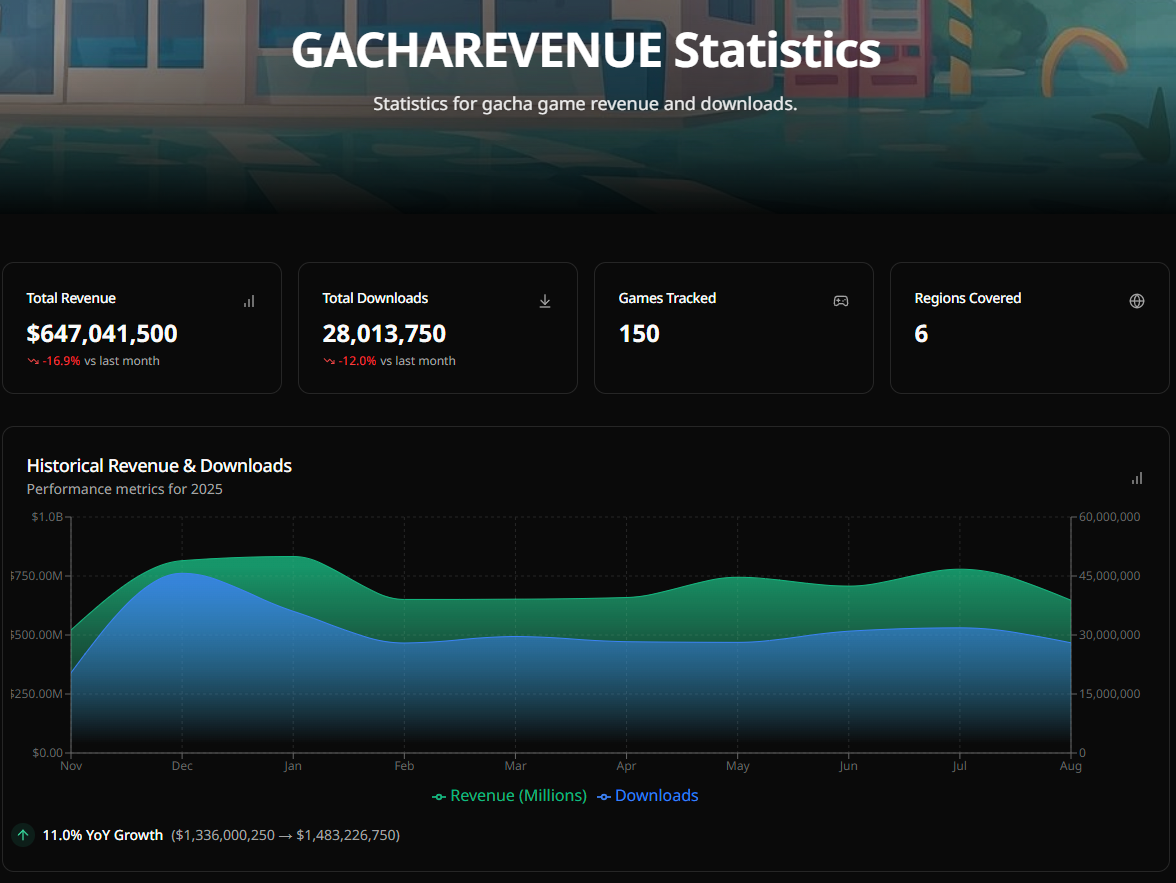This screenshot has height=883, width=1176.
Task: Click the download icon in Total Downloads card
Action: 545,301
